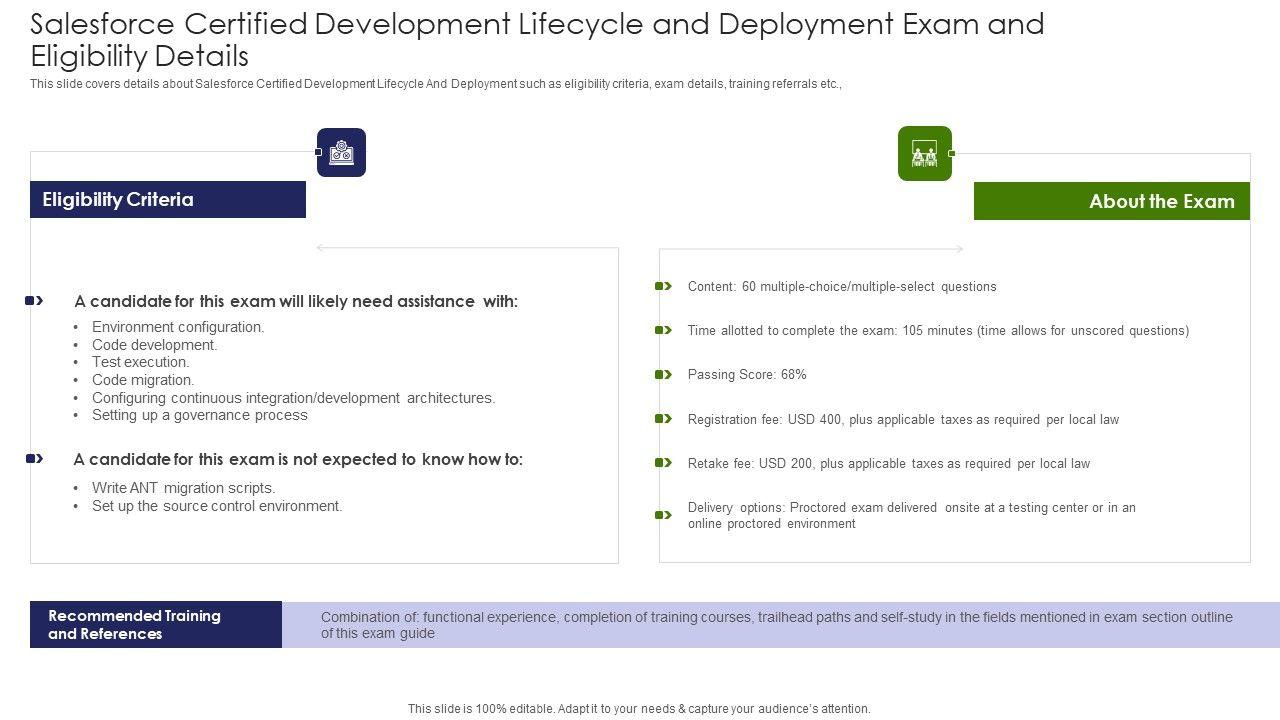Select the "Test execution." bullet
The width and height of the screenshot is (1280, 720).
[141, 362]
